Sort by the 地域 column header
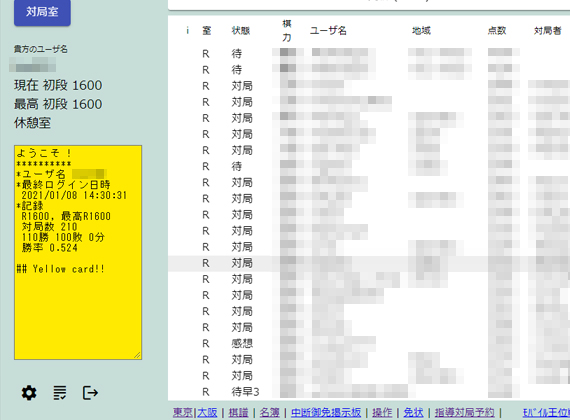Viewport: 570px width, 420px height. tap(421, 31)
